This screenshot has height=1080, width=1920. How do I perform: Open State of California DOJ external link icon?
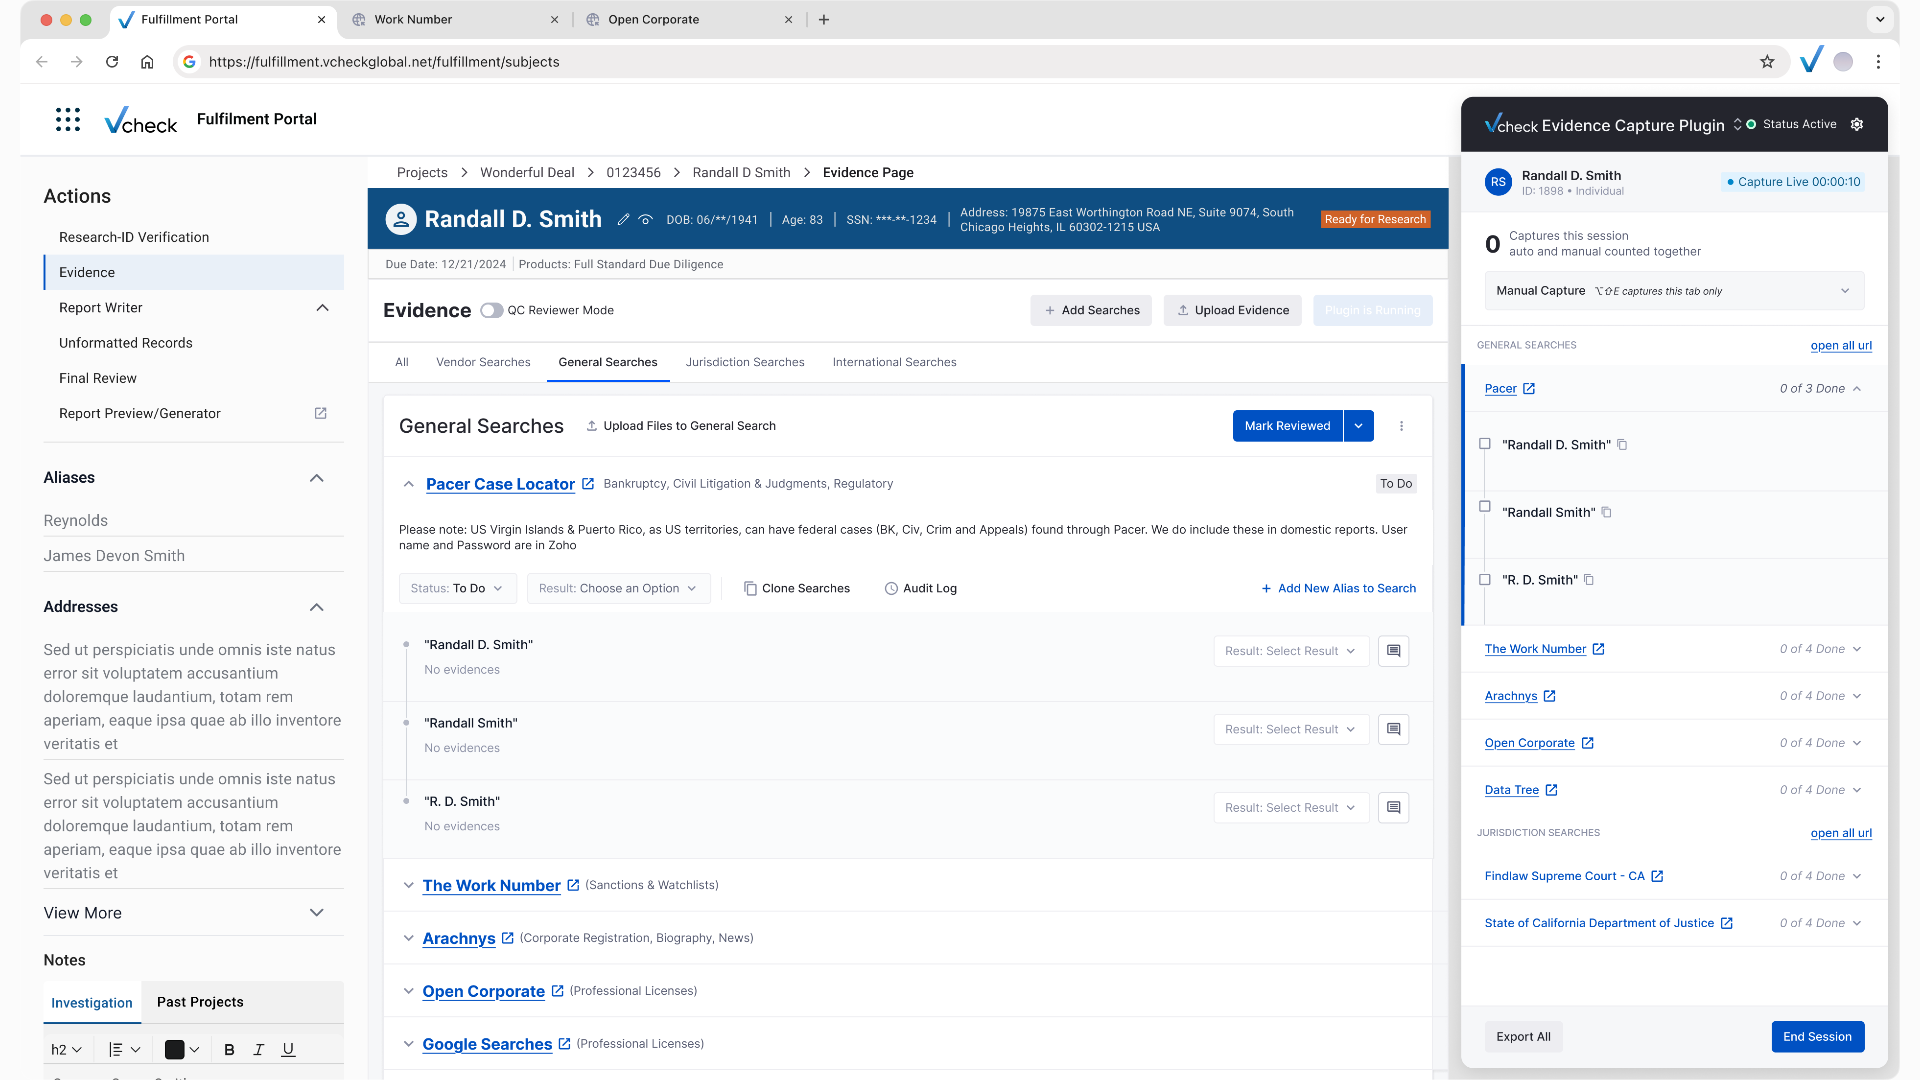(x=1726, y=923)
